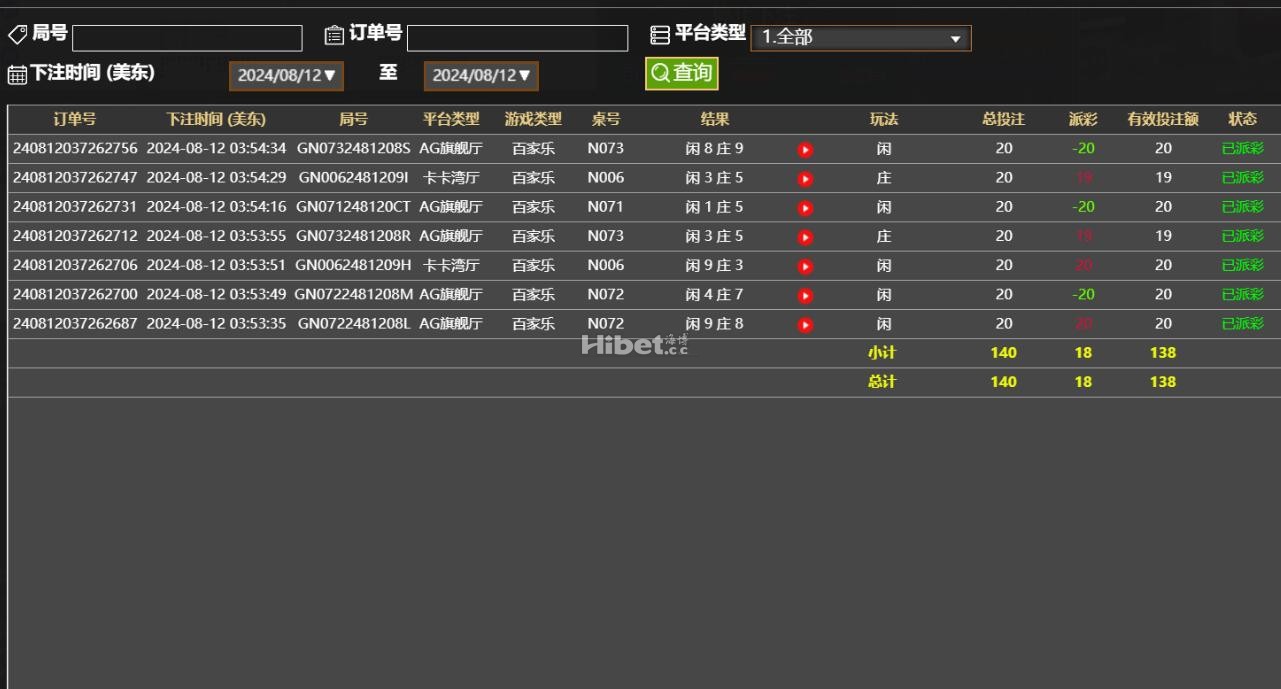Click subtotal 有效投注额 value 138 in 小计 row
This screenshot has width=1281, height=689.
click(x=1163, y=352)
